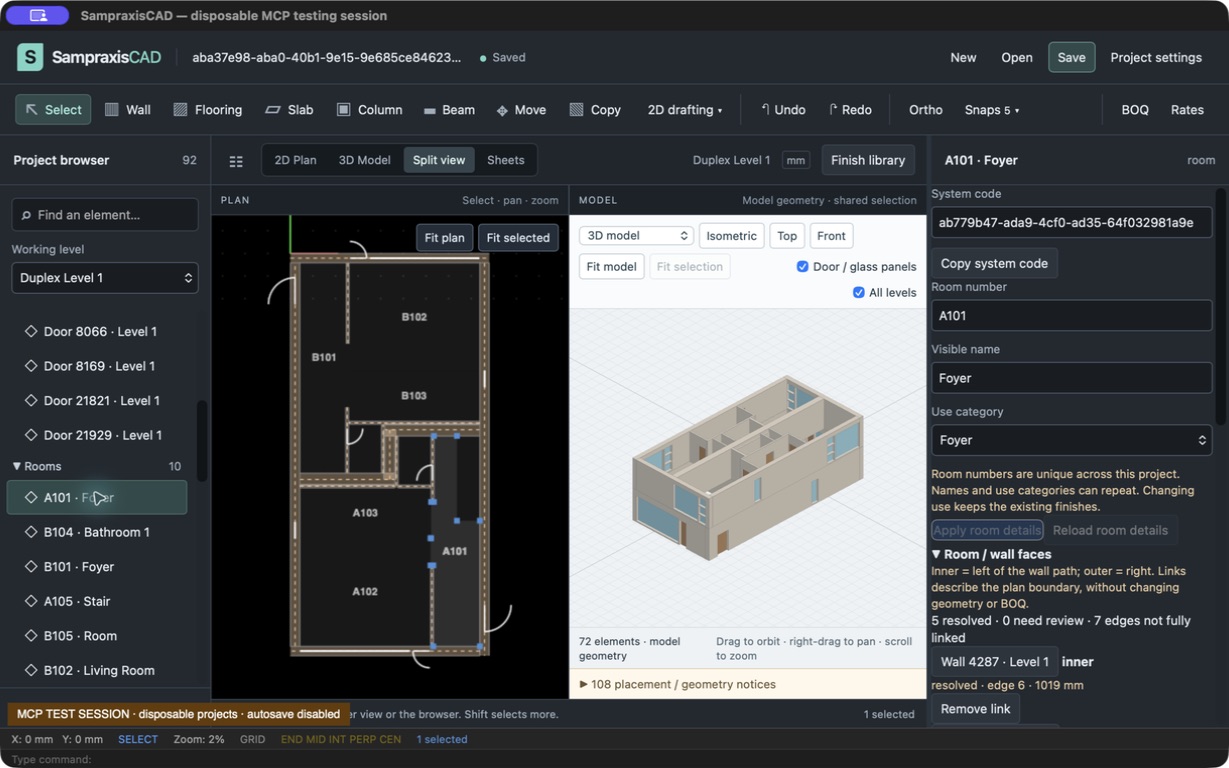This screenshot has height=768, width=1229.
Task: Open the Rates panel
Action: 1187,110
